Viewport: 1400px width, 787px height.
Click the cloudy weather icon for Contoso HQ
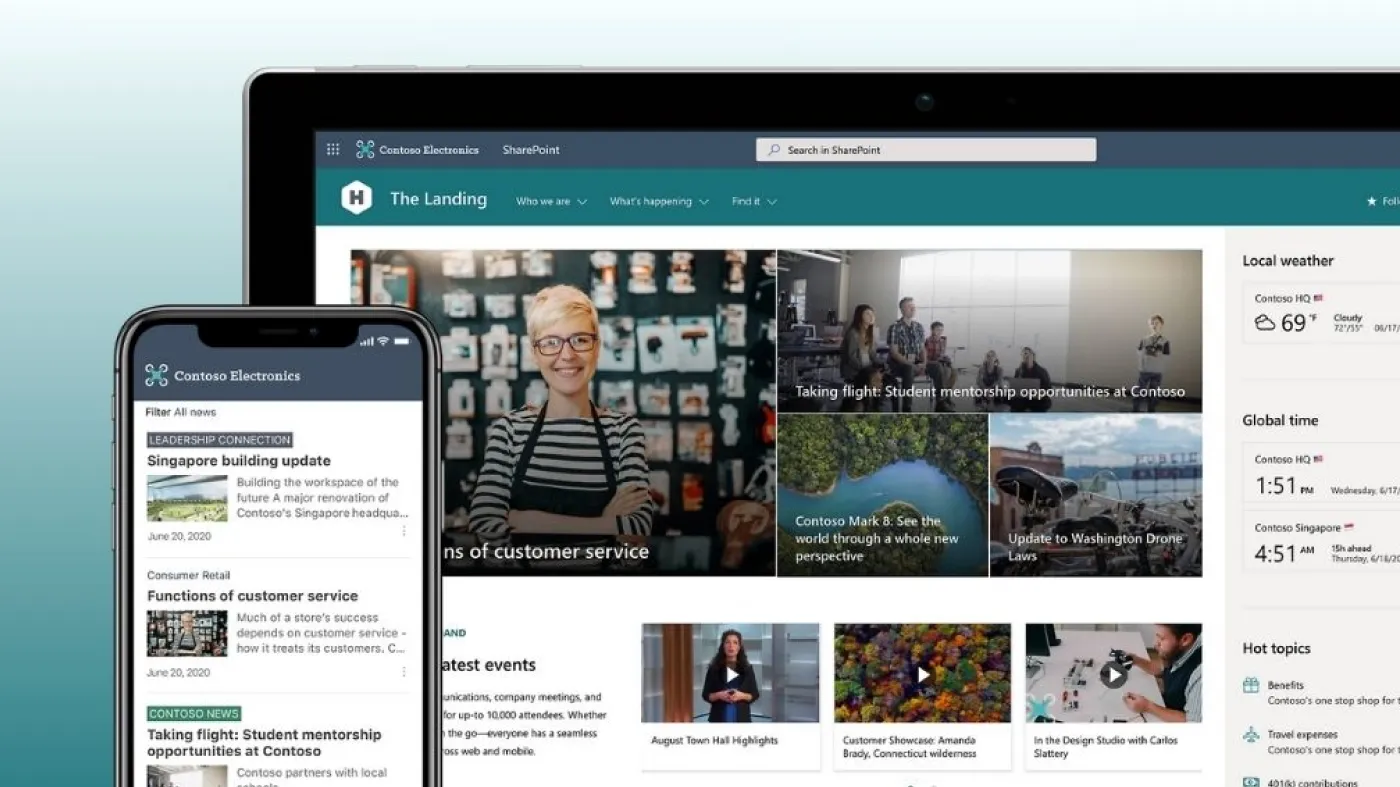click(1265, 323)
